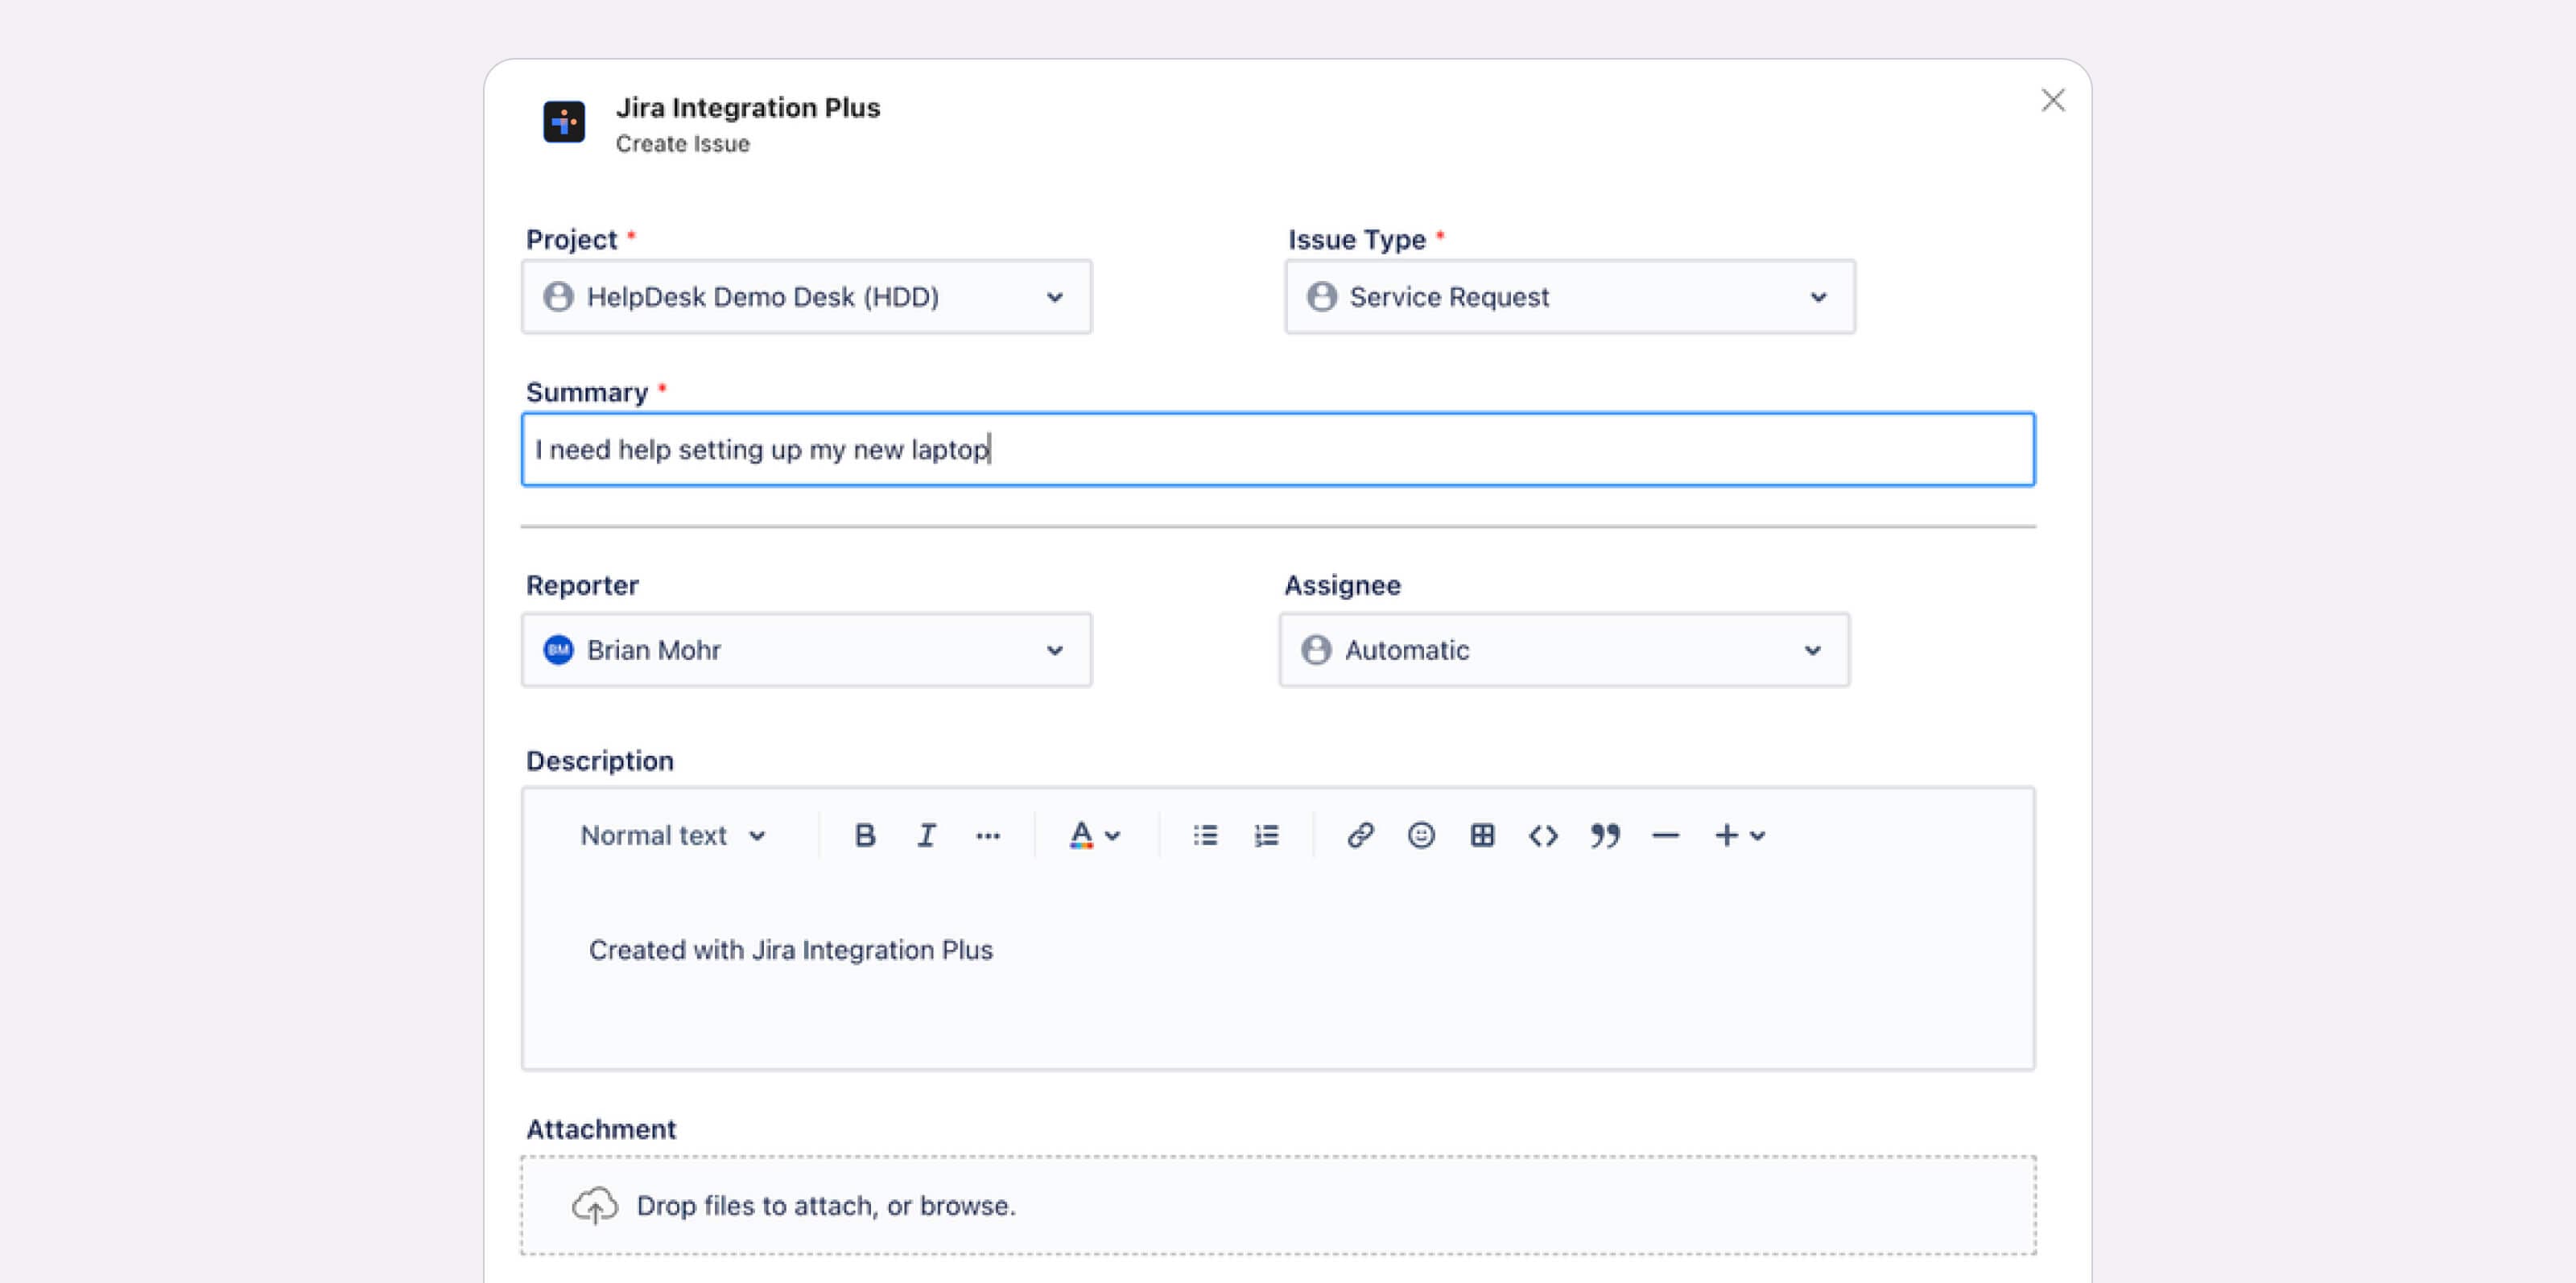Open the Normal text style dropdown

click(673, 835)
